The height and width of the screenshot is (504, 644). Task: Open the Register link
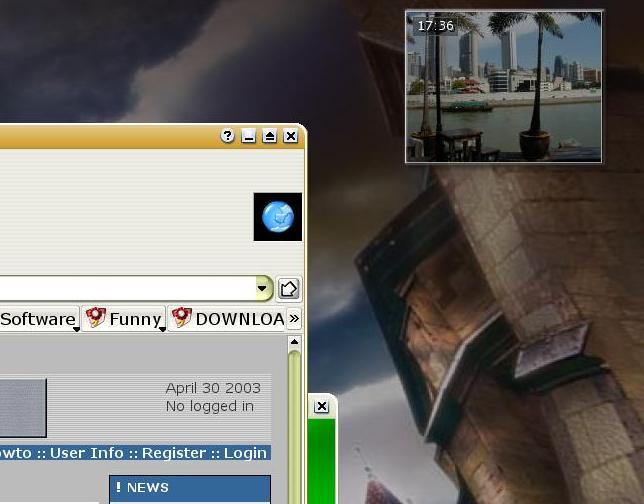click(x=174, y=453)
